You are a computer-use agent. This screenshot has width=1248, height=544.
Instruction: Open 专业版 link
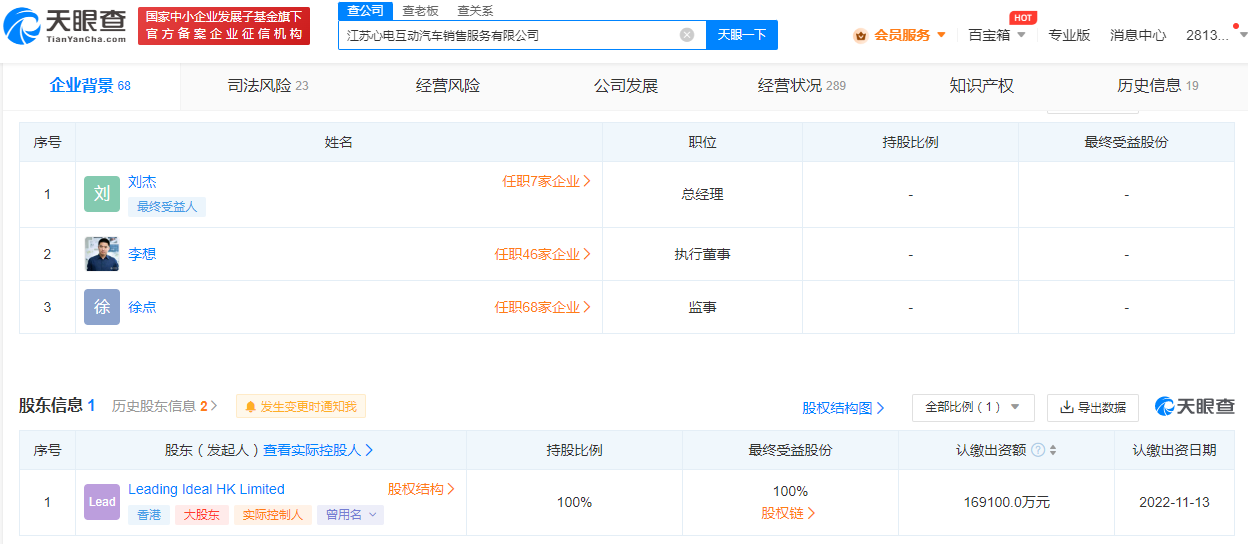click(1069, 35)
